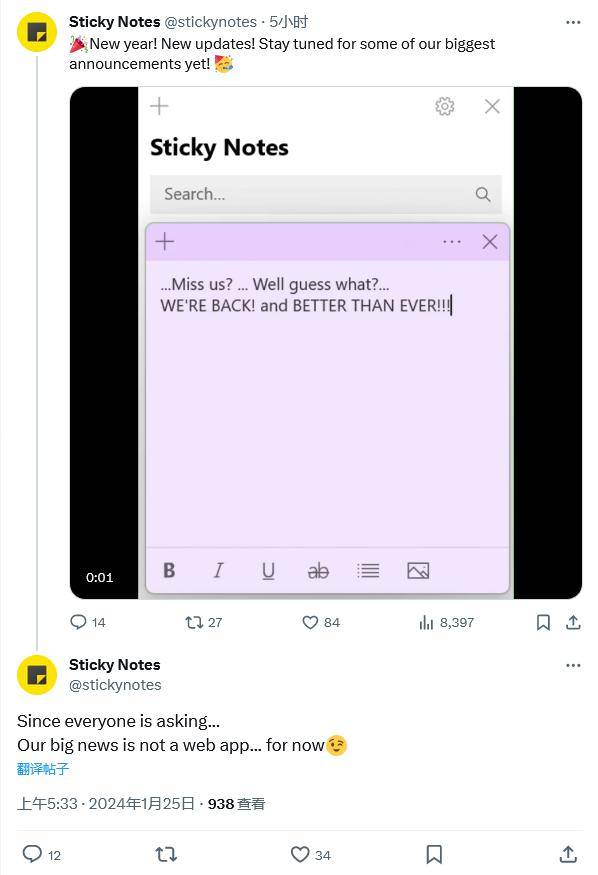This screenshot has height=875, width=598.
Task: Toggle Bold formatting in the sticky note
Action: pos(169,570)
